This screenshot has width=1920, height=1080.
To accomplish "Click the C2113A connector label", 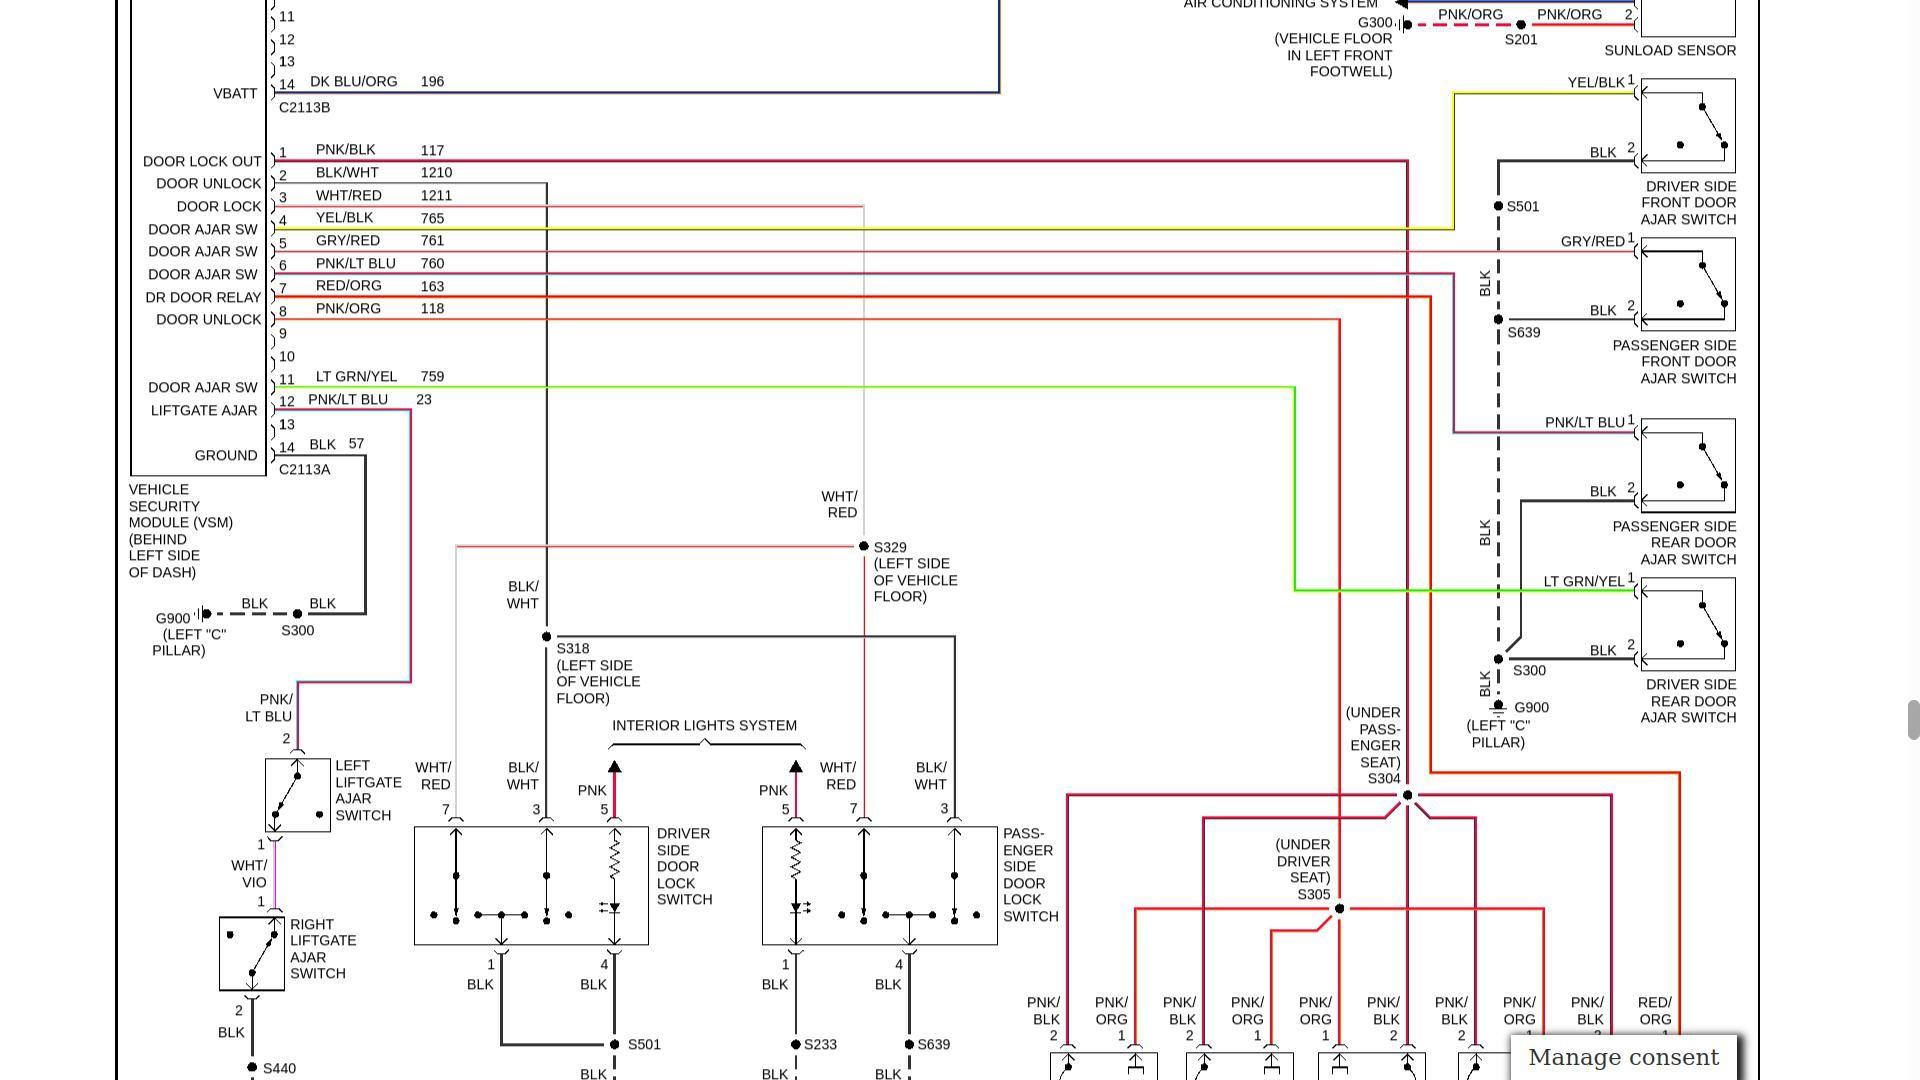I will pos(304,470).
